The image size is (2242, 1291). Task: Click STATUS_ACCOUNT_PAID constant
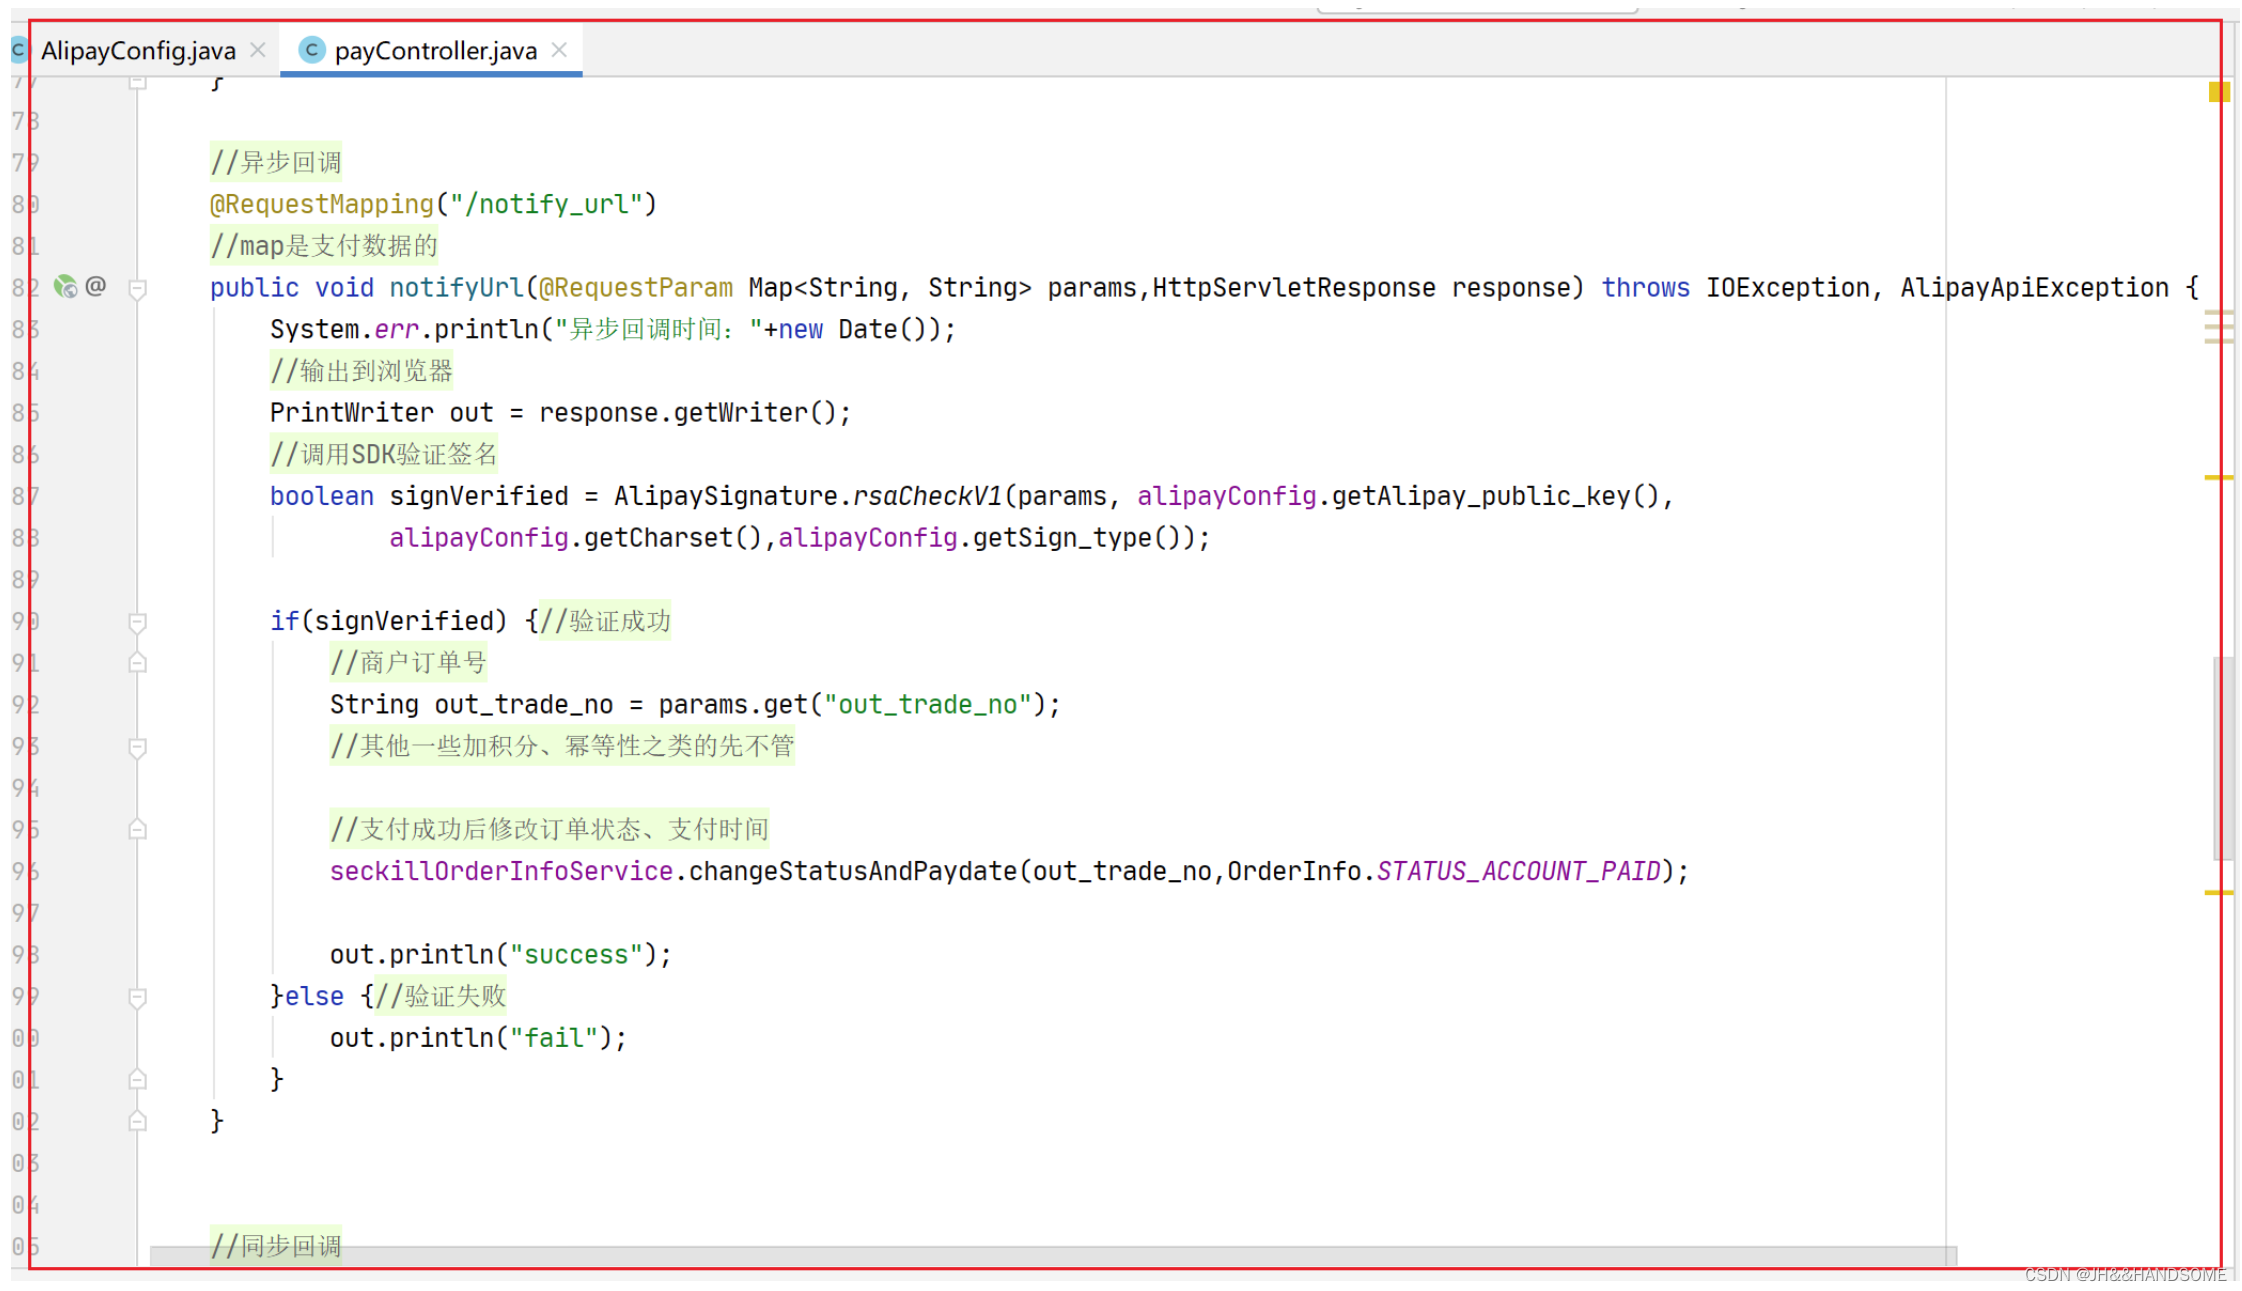point(1518,871)
